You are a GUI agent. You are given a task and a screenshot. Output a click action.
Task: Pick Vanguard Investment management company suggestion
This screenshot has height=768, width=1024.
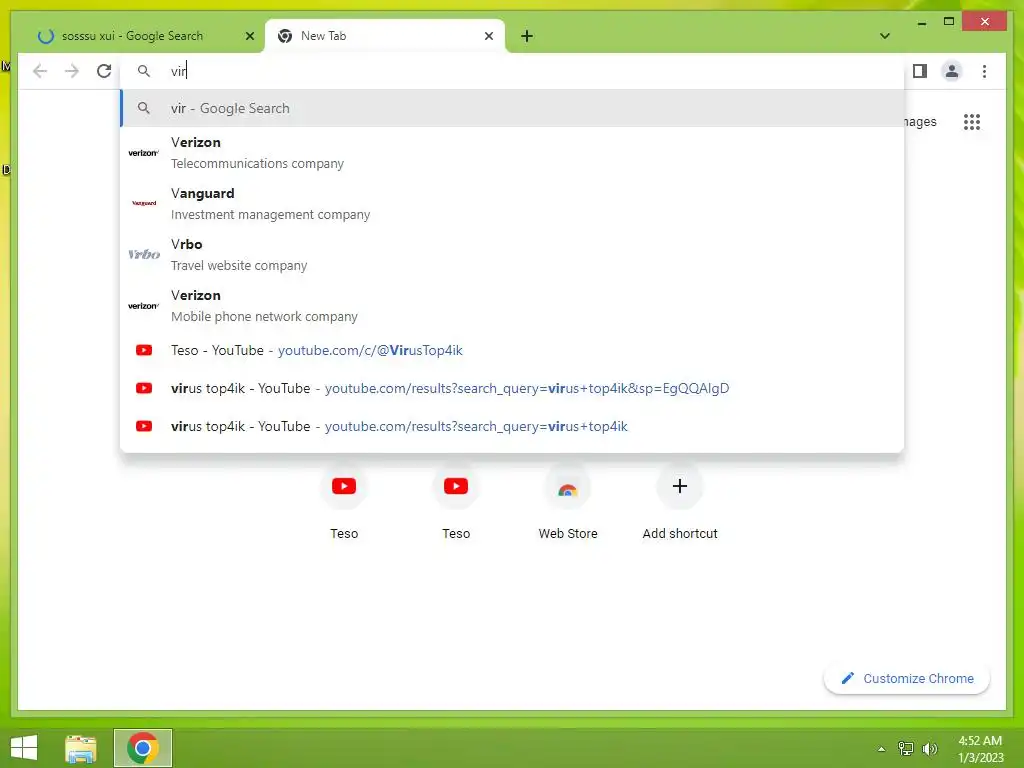coord(512,204)
